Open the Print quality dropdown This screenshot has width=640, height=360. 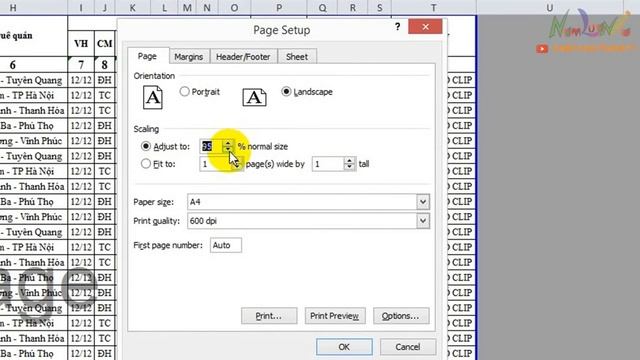pos(423,221)
